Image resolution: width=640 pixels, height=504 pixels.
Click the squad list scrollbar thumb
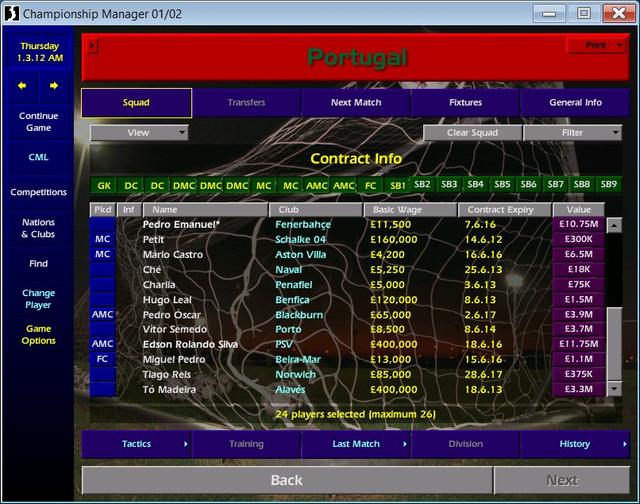[614, 344]
